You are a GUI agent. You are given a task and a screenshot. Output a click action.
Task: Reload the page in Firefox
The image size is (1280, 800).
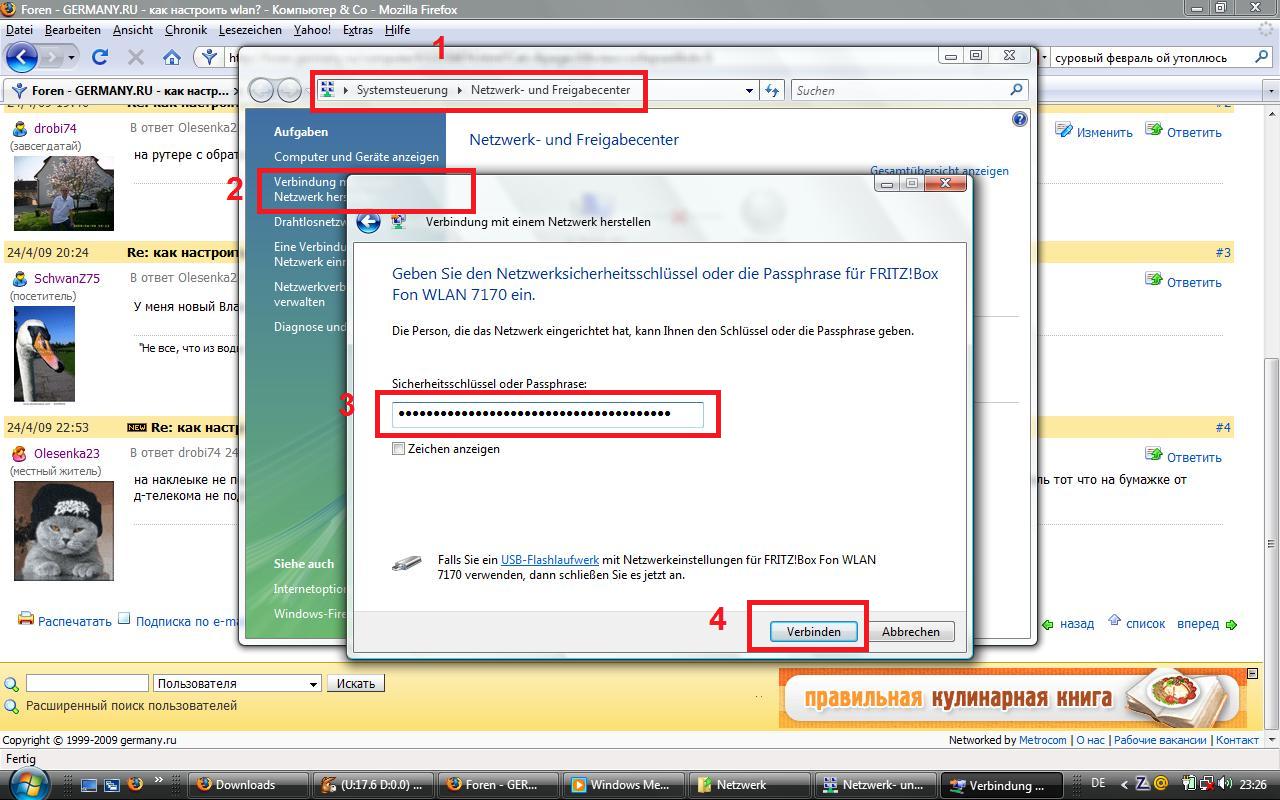pos(99,57)
